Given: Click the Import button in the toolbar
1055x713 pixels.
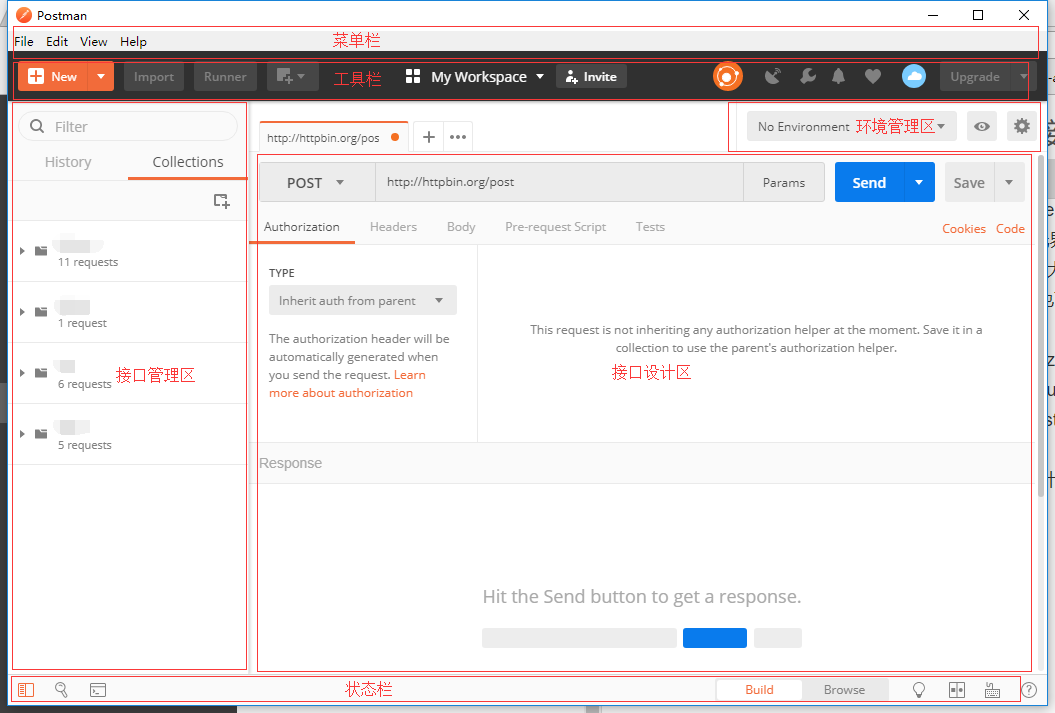Looking at the screenshot, I should 154,77.
